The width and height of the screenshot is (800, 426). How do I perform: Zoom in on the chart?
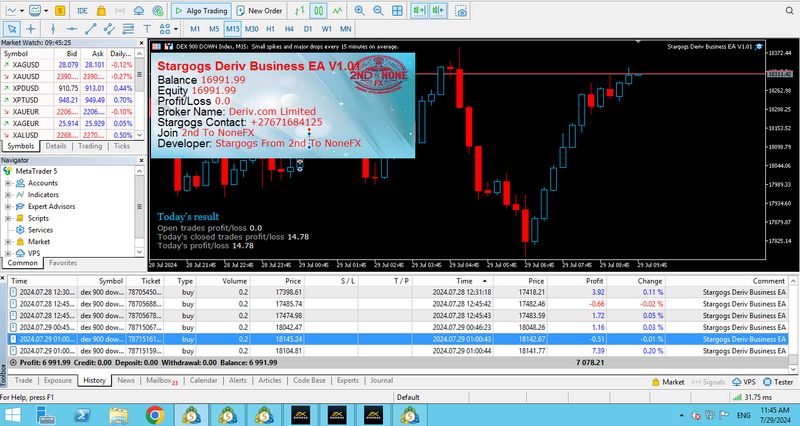pos(359,11)
